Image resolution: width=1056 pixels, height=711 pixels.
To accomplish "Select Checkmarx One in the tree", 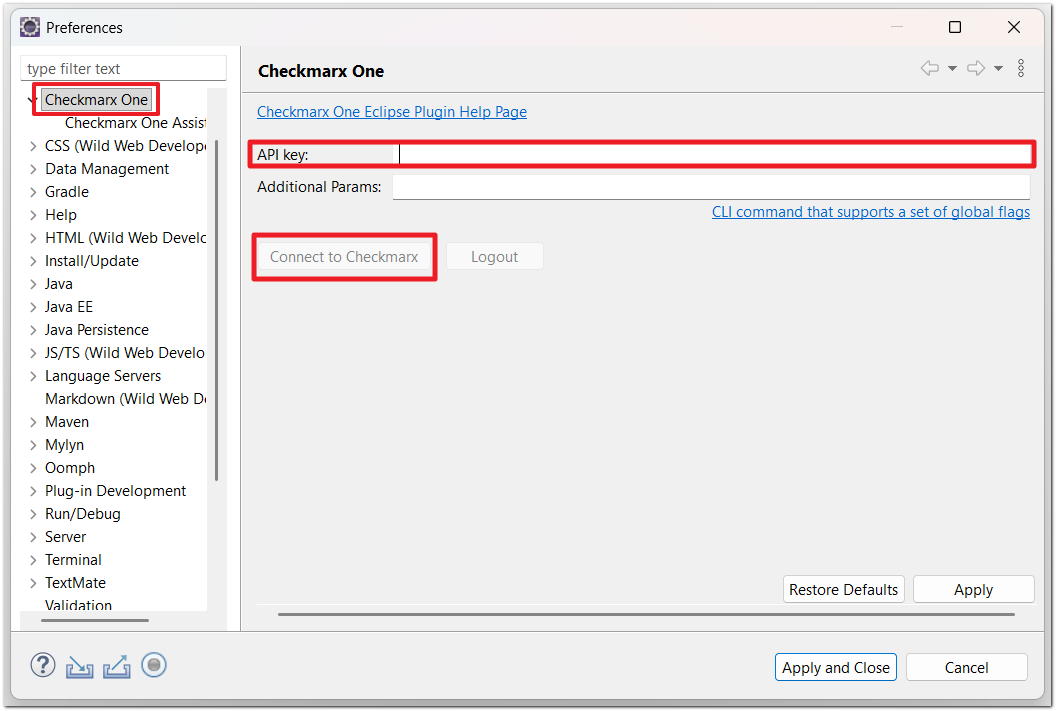I will 96,100.
